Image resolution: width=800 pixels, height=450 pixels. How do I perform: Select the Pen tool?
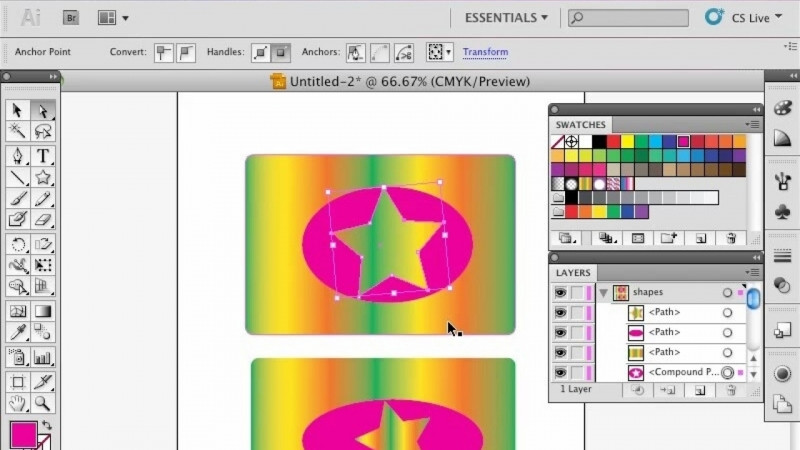click(17, 156)
